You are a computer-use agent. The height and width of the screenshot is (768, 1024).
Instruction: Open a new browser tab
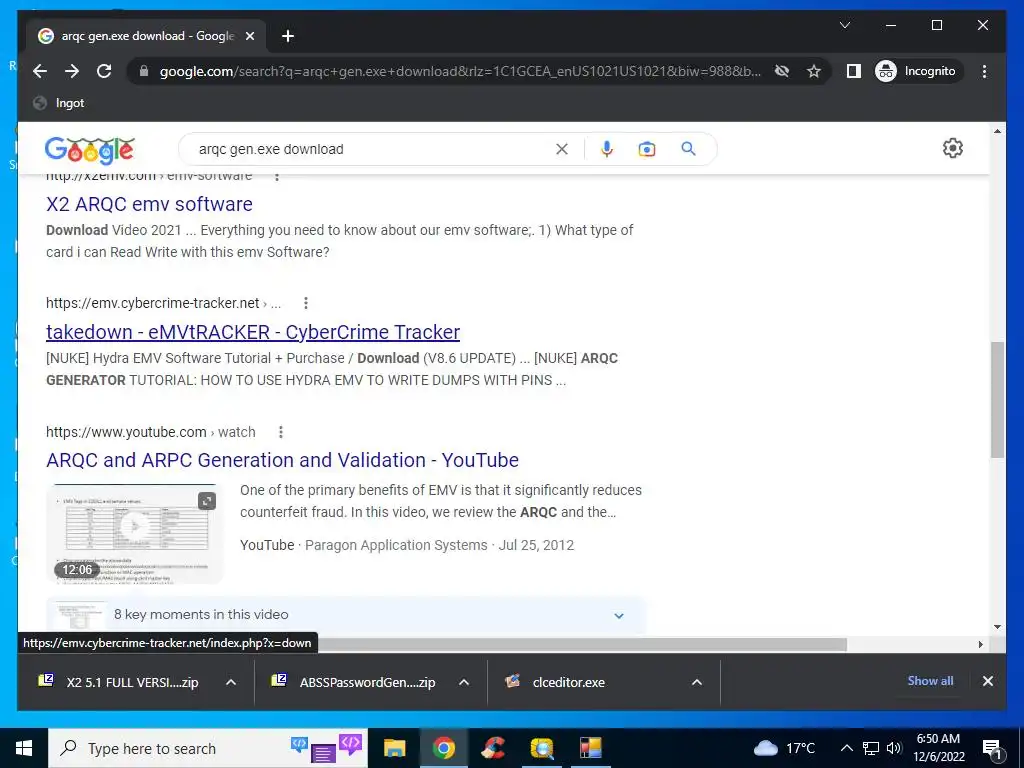pos(288,36)
